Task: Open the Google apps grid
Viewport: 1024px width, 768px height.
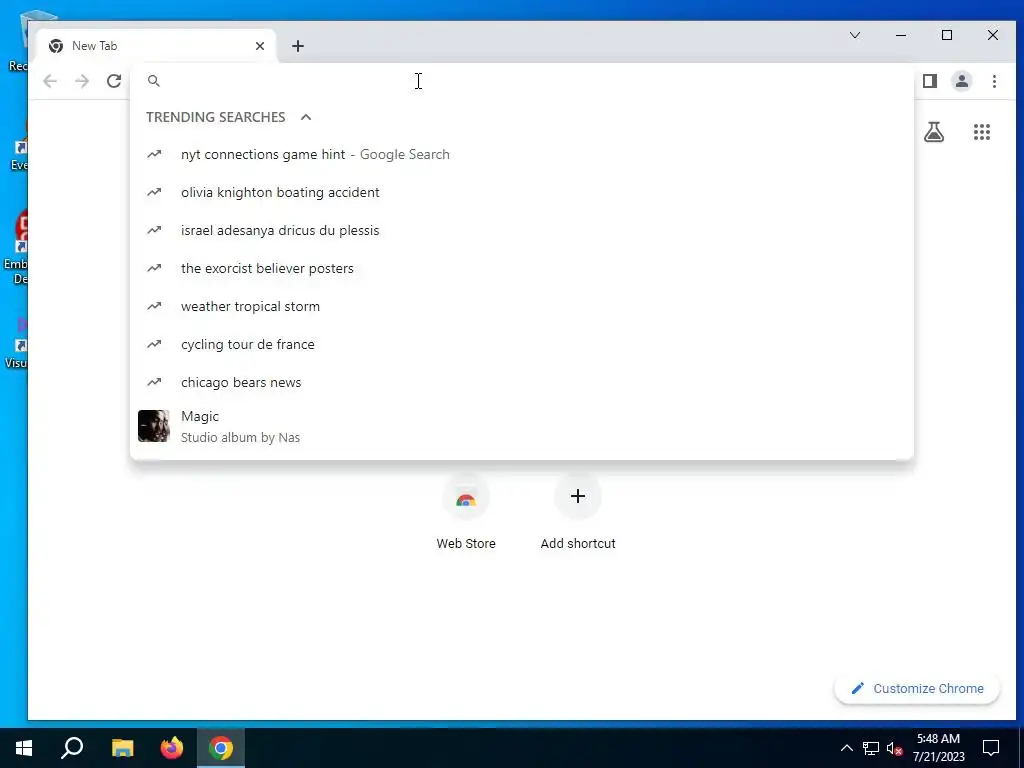Action: click(x=982, y=132)
